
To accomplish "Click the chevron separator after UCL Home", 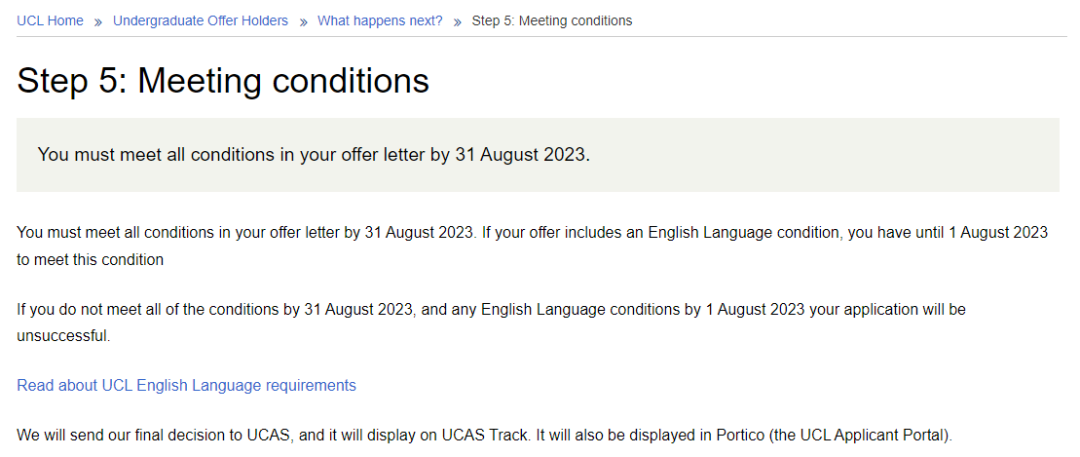I will click(98, 21).
